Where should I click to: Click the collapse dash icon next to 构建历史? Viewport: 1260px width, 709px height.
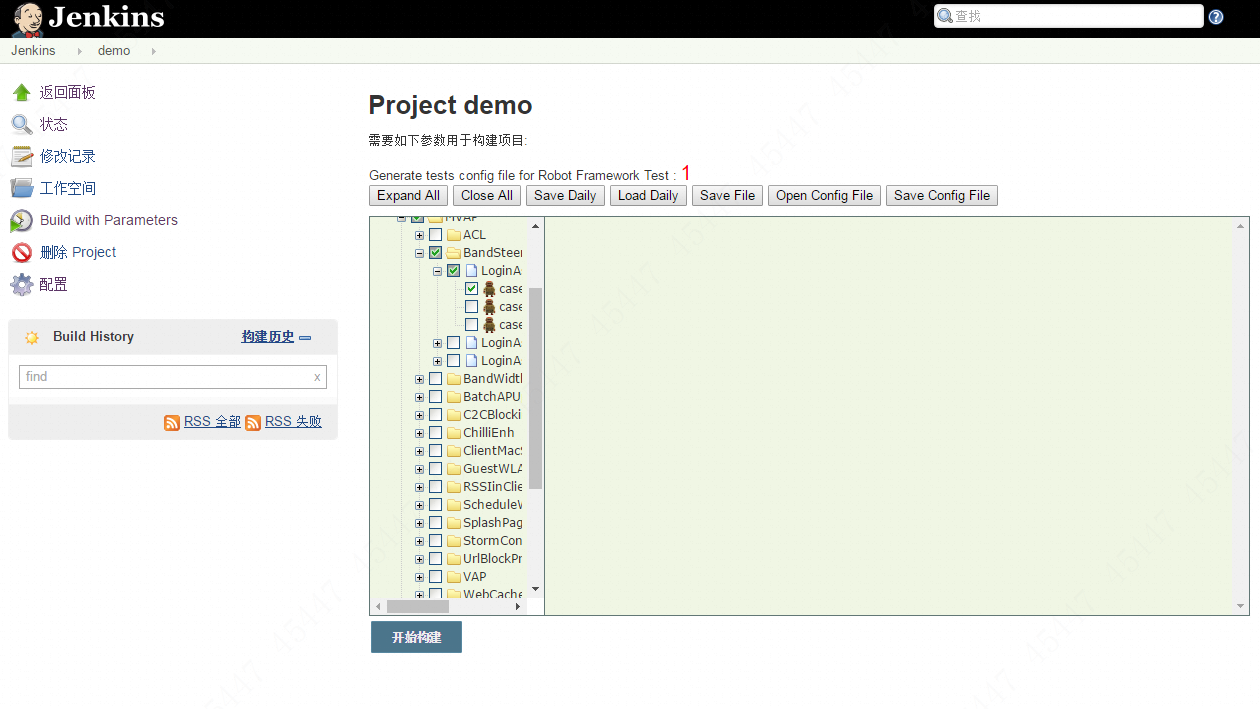coord(305,338)
